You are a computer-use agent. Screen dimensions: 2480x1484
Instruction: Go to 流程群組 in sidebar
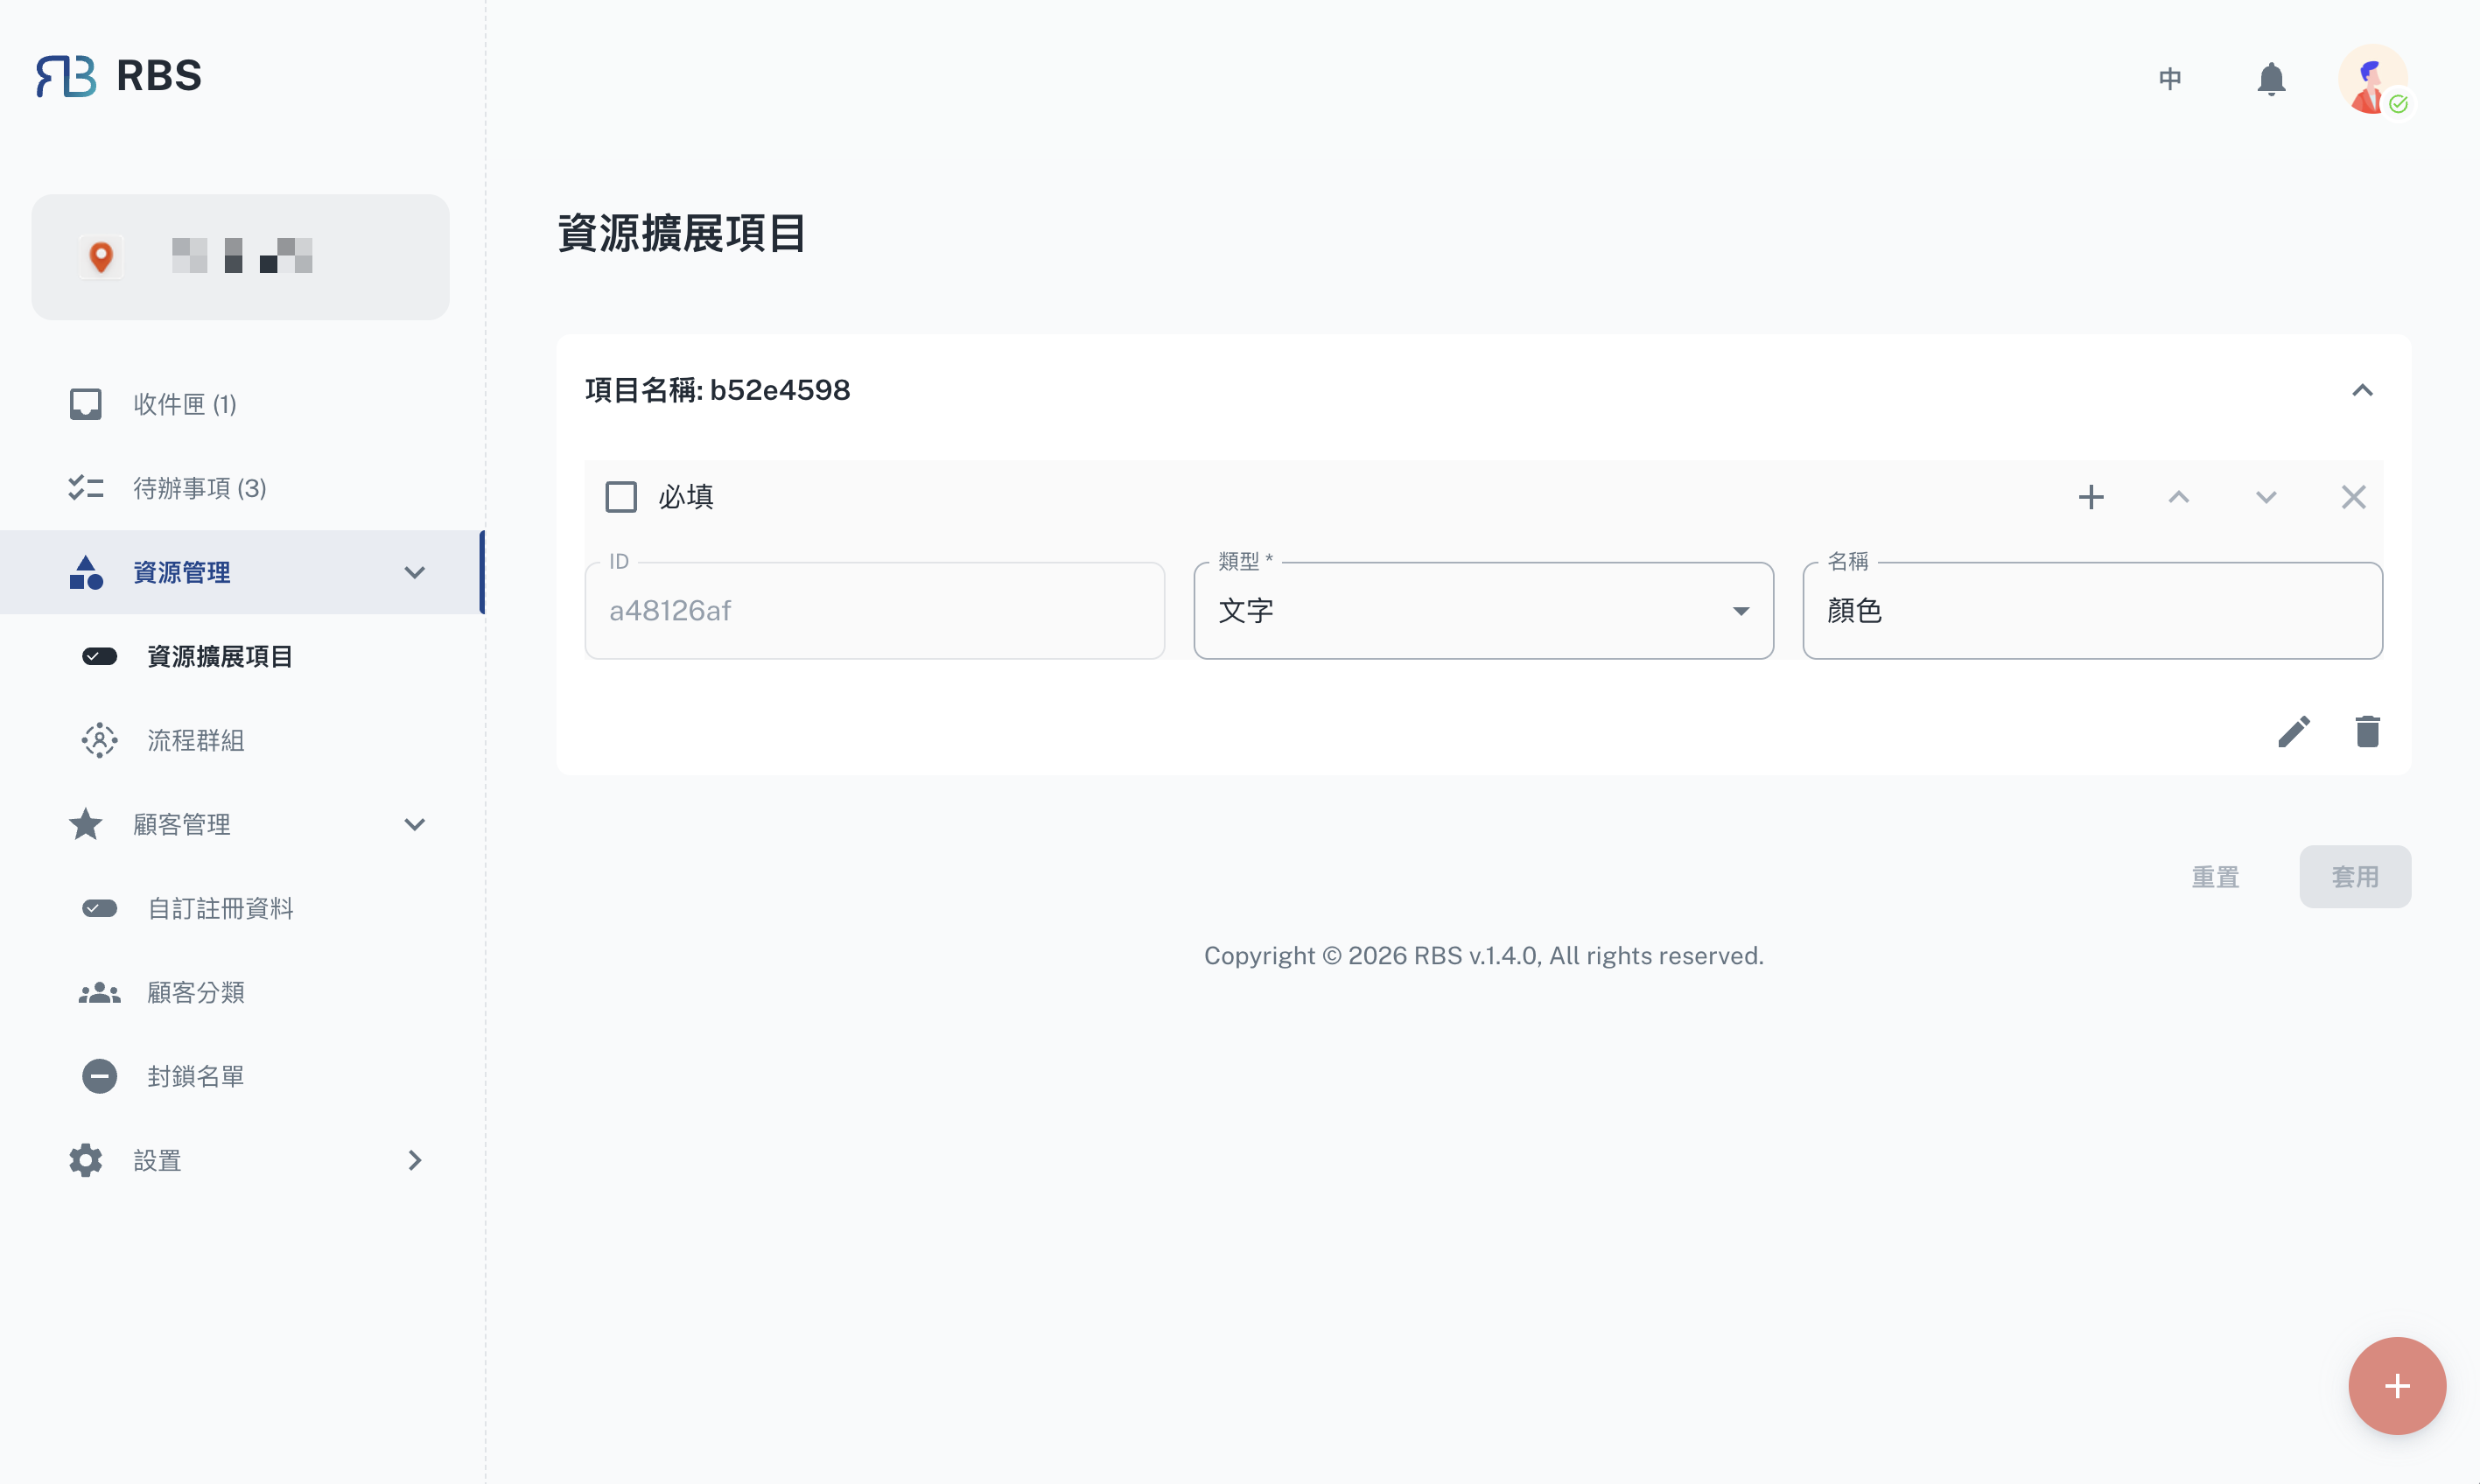click(x=196, y=740)
